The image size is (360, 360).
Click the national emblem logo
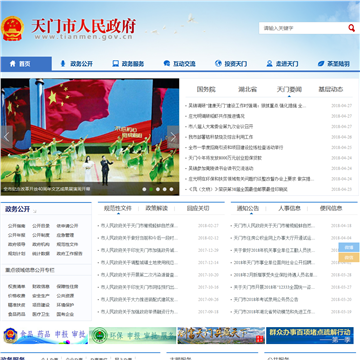pos(12,29)
